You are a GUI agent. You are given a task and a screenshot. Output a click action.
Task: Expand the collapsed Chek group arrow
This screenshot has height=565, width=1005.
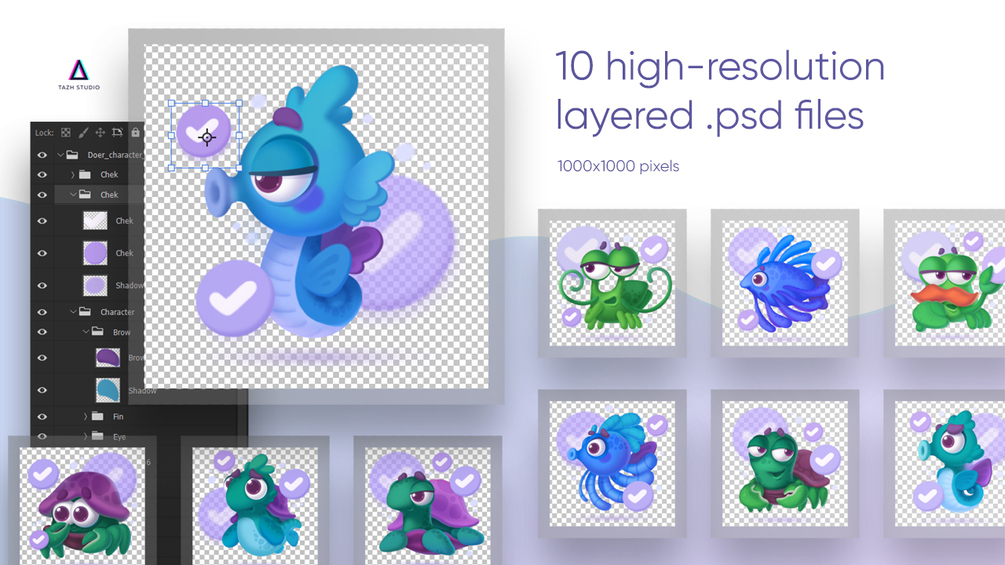[72, 174]
